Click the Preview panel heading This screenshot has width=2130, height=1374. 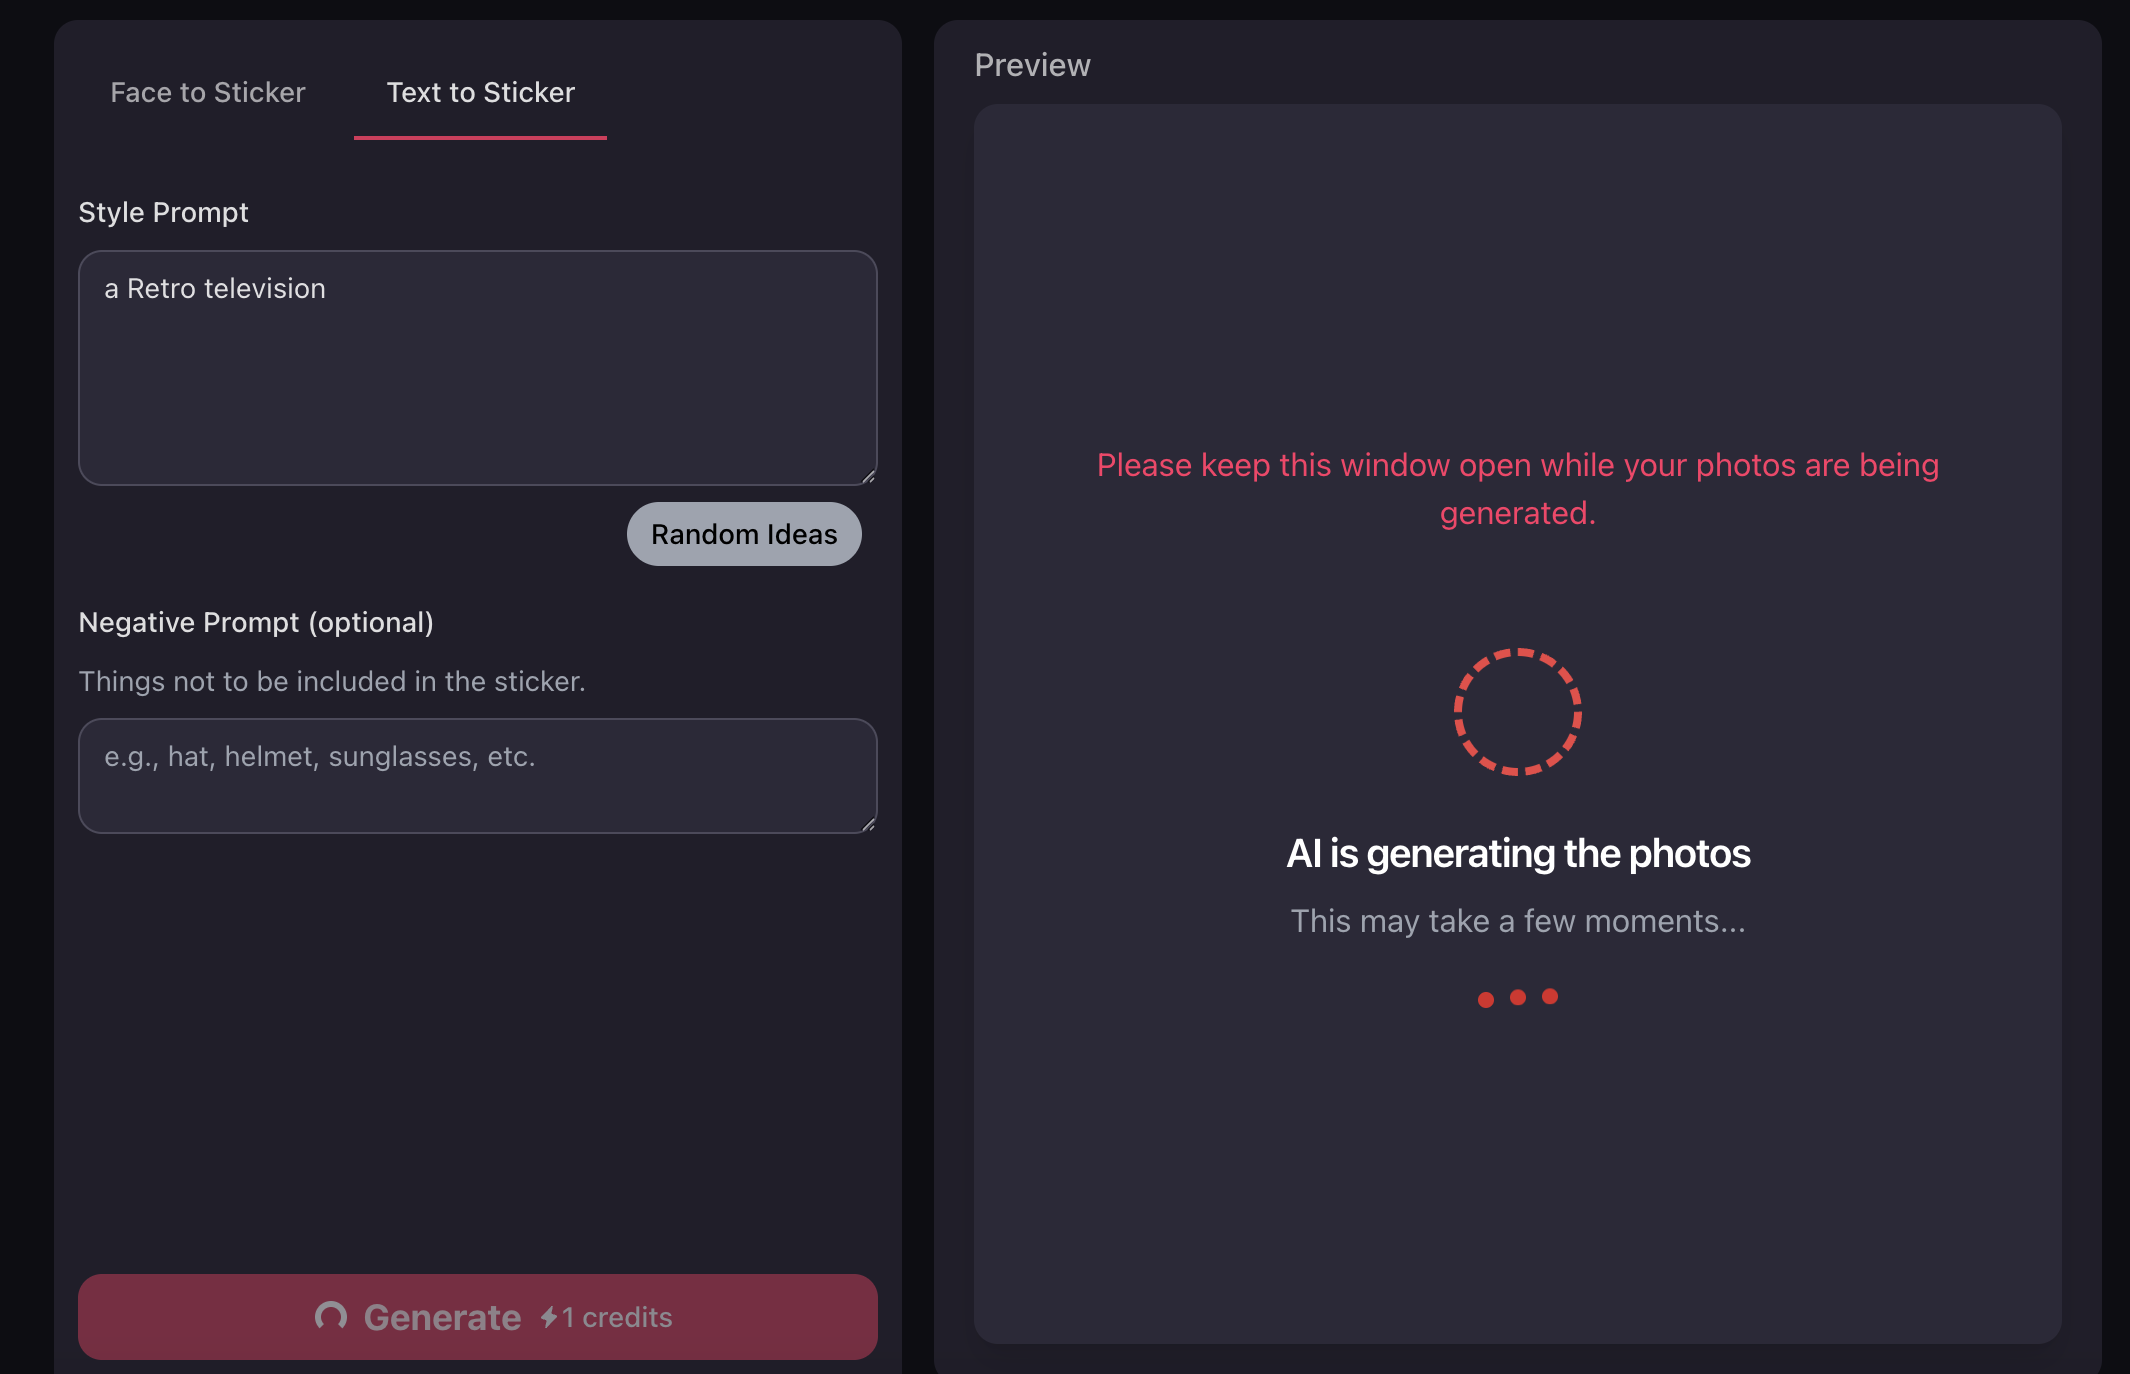click(1032, 65)
